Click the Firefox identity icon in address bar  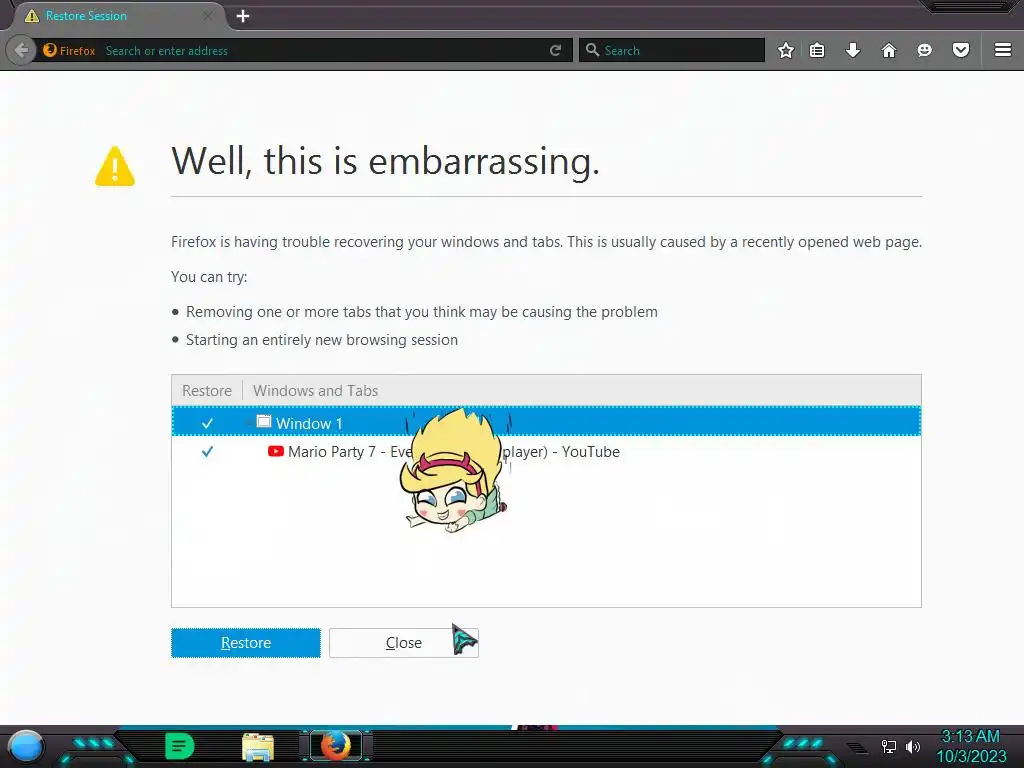(x=50, y=50)
